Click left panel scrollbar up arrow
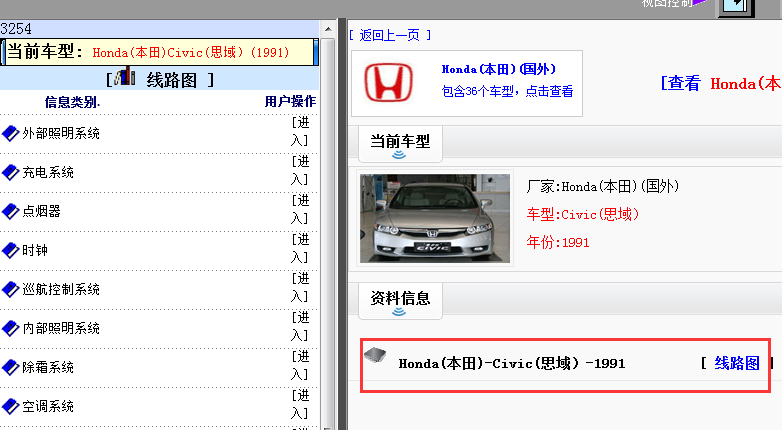This screenshot has width=782, height=430. 328,29
